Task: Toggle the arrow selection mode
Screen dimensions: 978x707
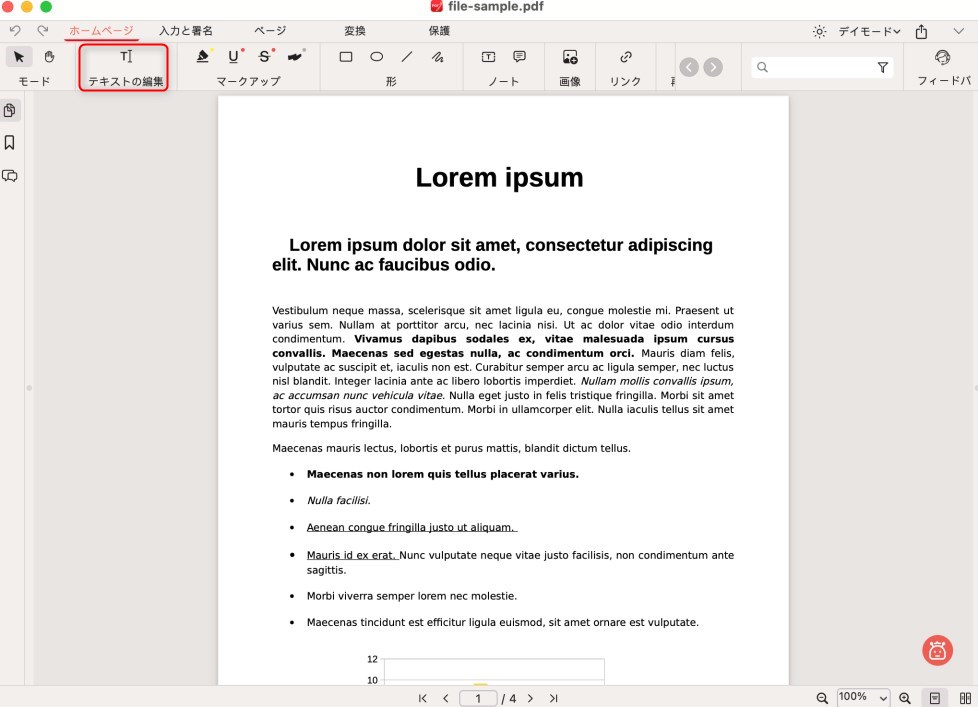Action: pos(19,57)
